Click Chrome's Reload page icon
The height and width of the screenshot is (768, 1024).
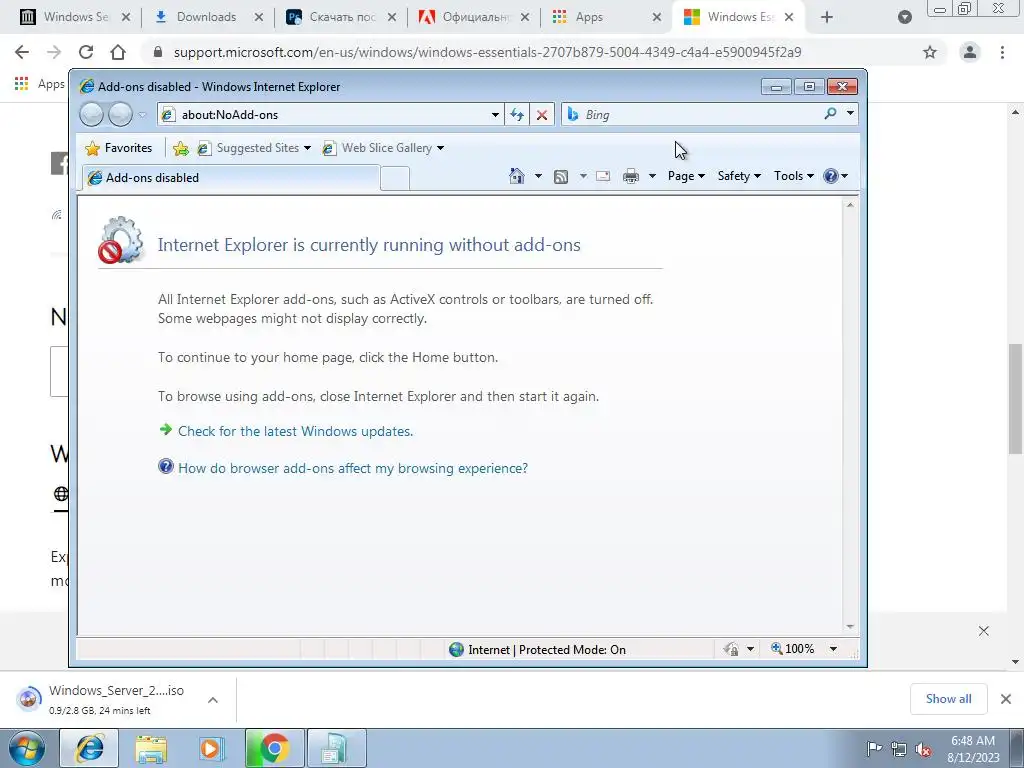pyautogui.click(x=86, y=52)
